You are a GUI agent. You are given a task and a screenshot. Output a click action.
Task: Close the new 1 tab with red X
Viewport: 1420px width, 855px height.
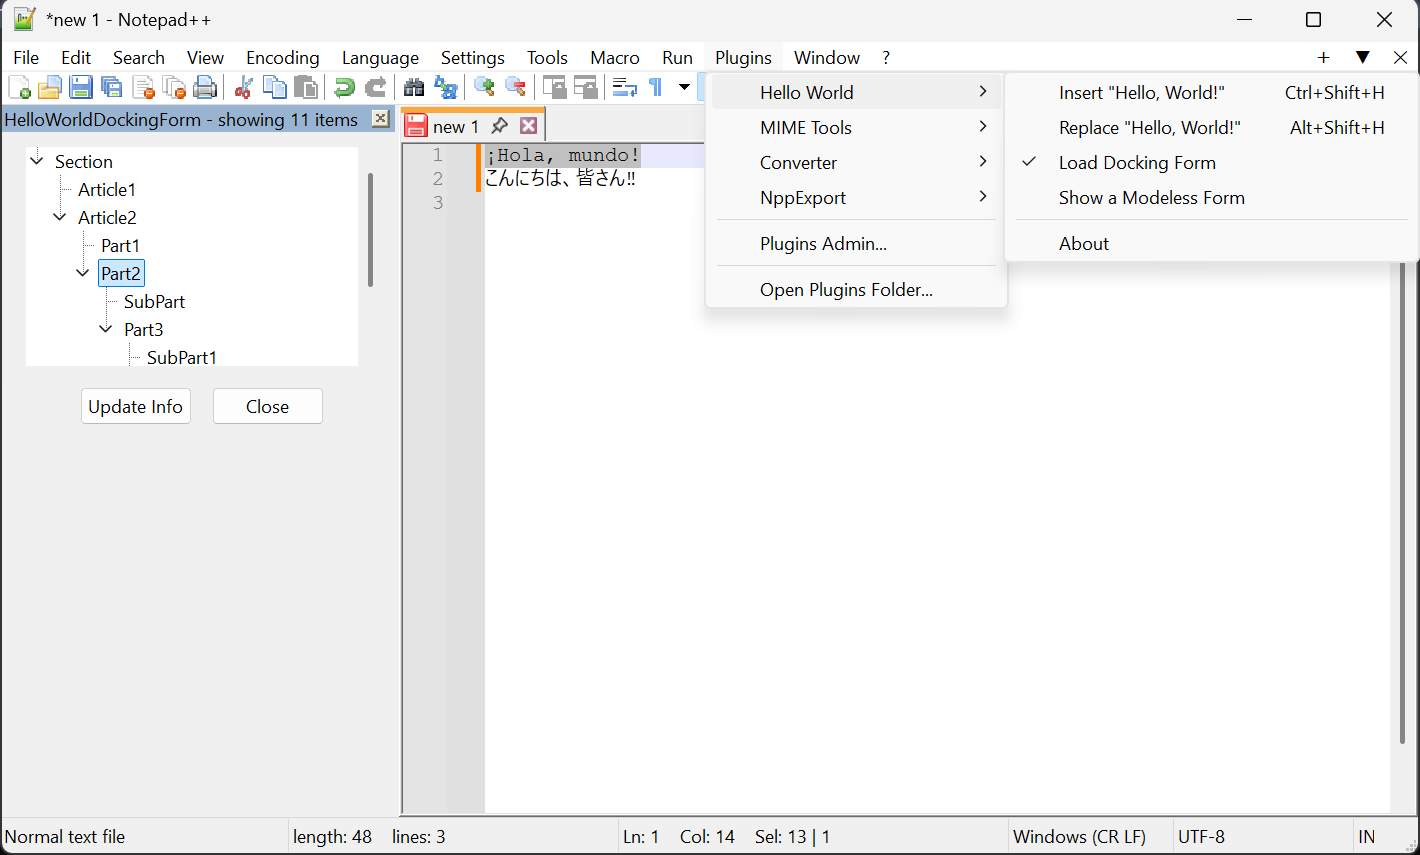pyautogui.click(x=529, y=125)
